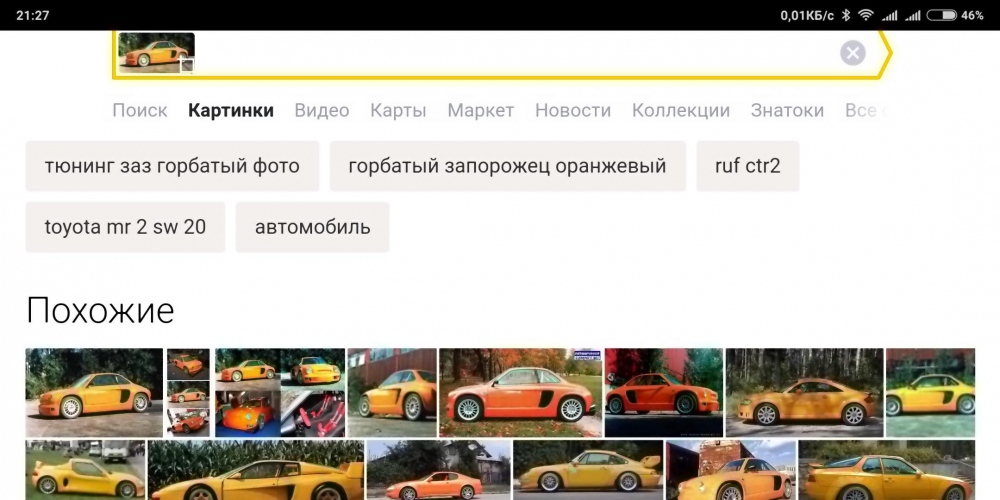Open small orange coupe by house image

(438, 470)
